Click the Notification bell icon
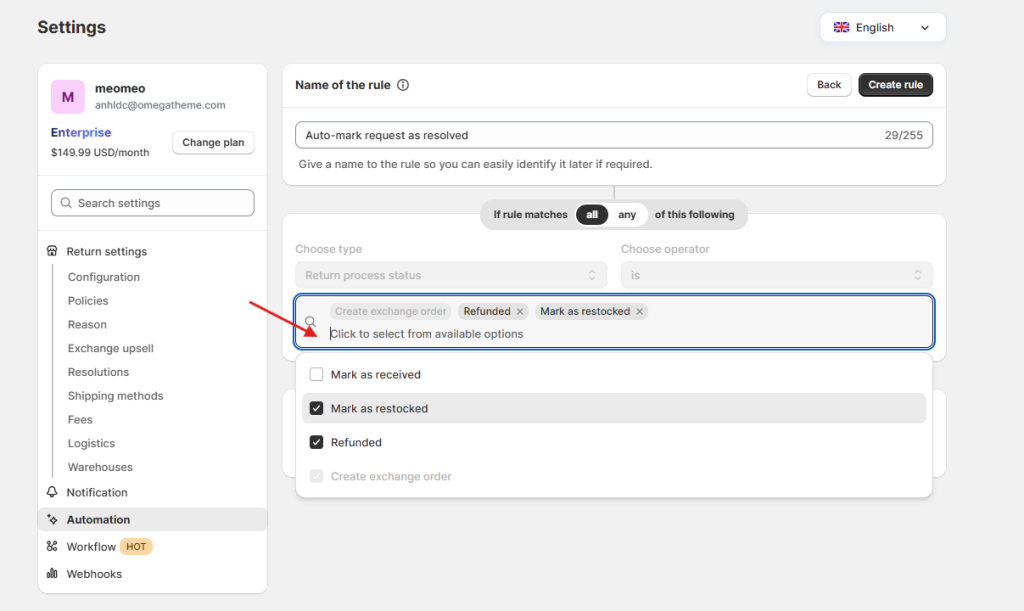 pos(51,492)
